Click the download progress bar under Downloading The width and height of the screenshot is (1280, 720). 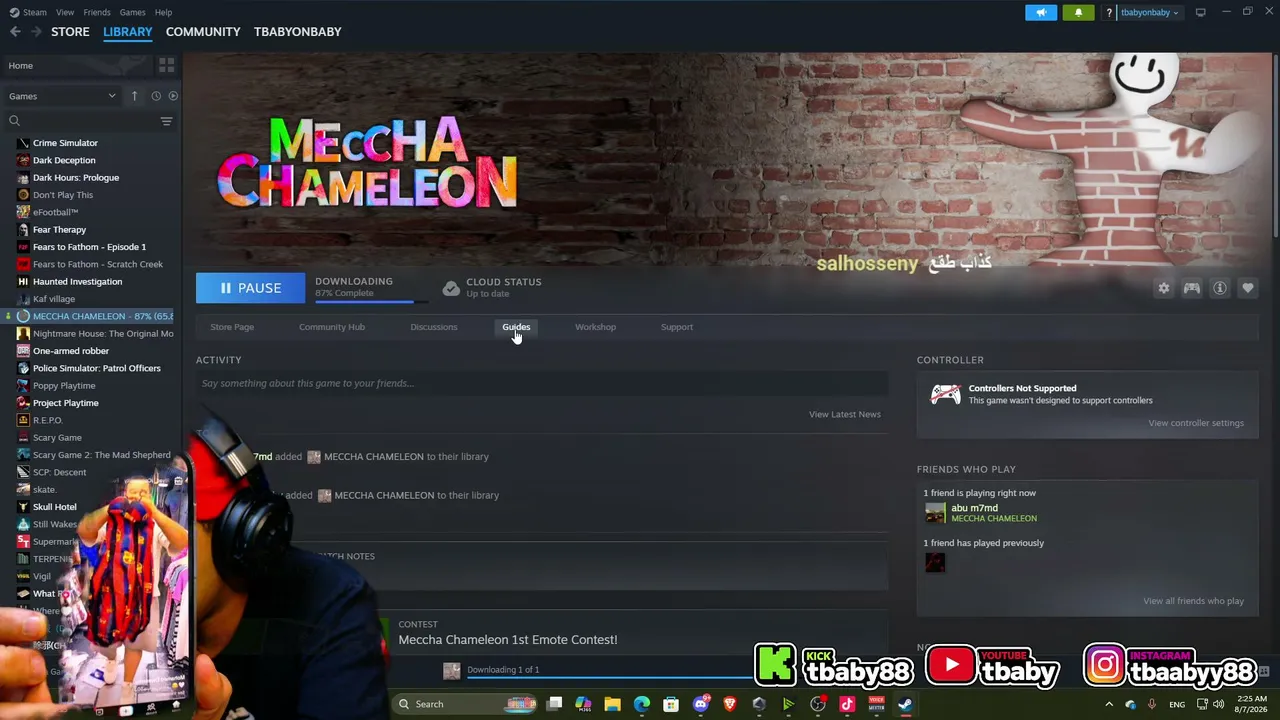tap(371, 300)
